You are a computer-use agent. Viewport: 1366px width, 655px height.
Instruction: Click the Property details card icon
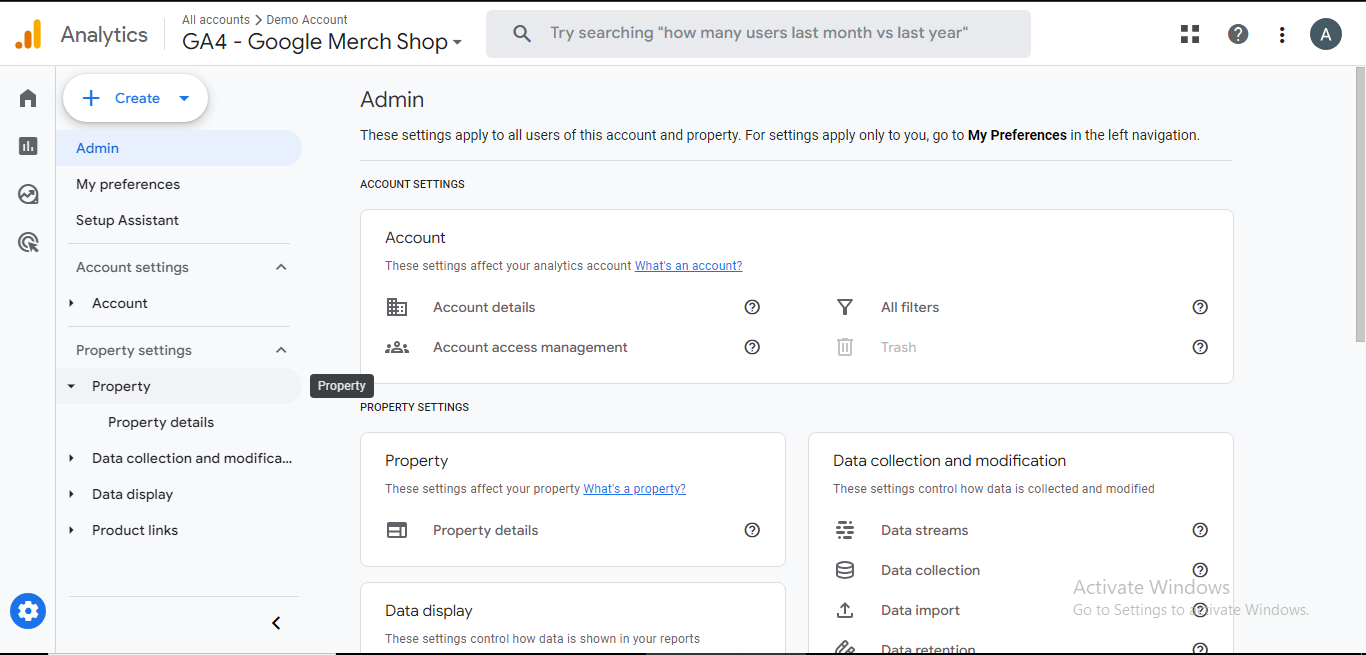(x=397, y=530)
